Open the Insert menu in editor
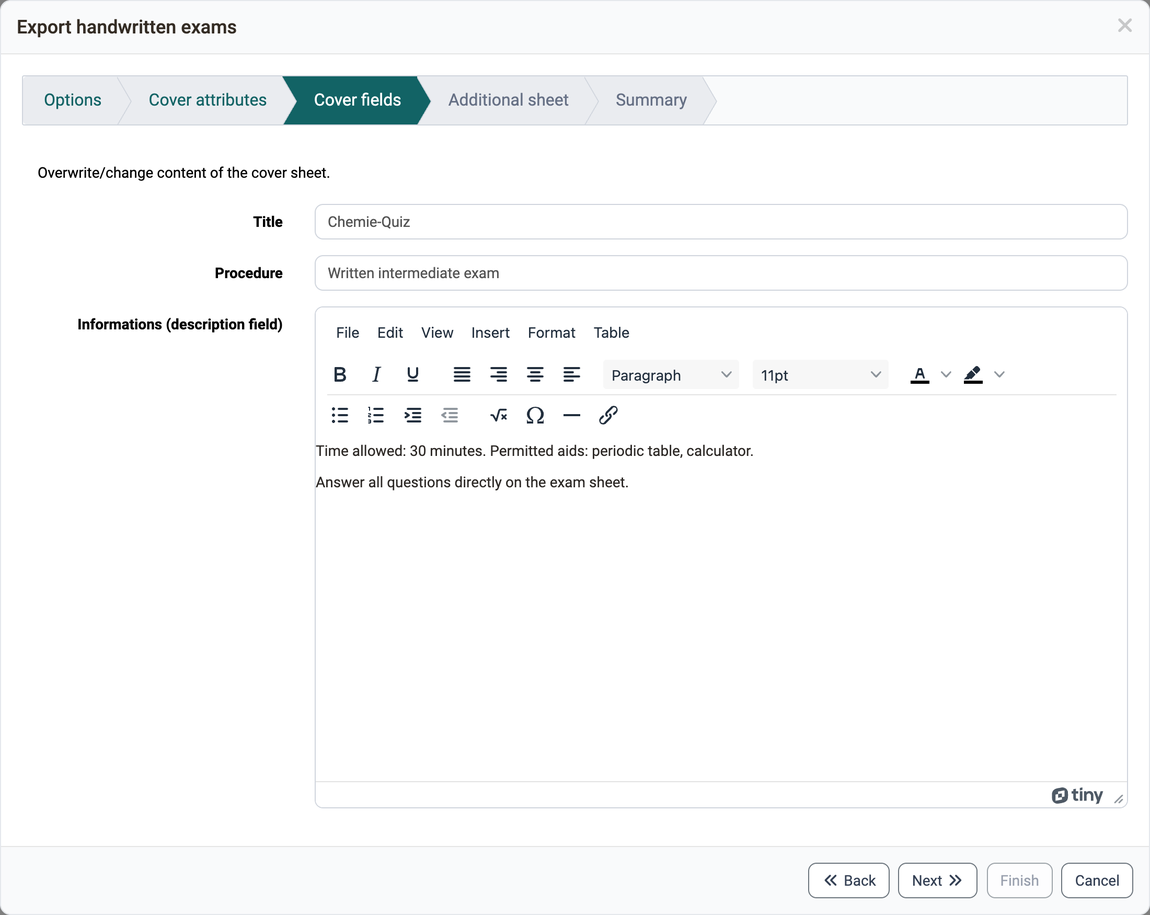 pos(491,333)
